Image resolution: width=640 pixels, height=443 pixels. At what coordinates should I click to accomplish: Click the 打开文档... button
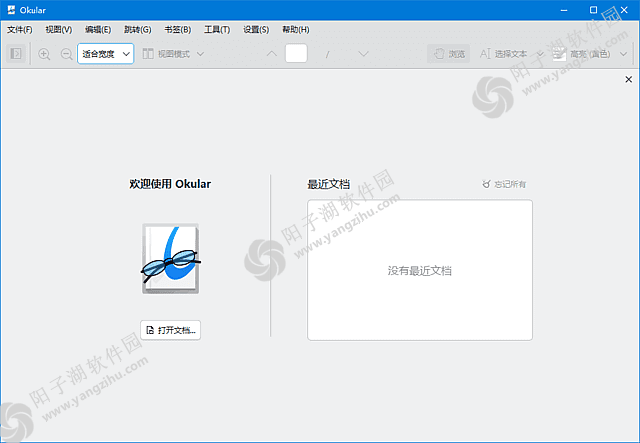click(171, 330)
